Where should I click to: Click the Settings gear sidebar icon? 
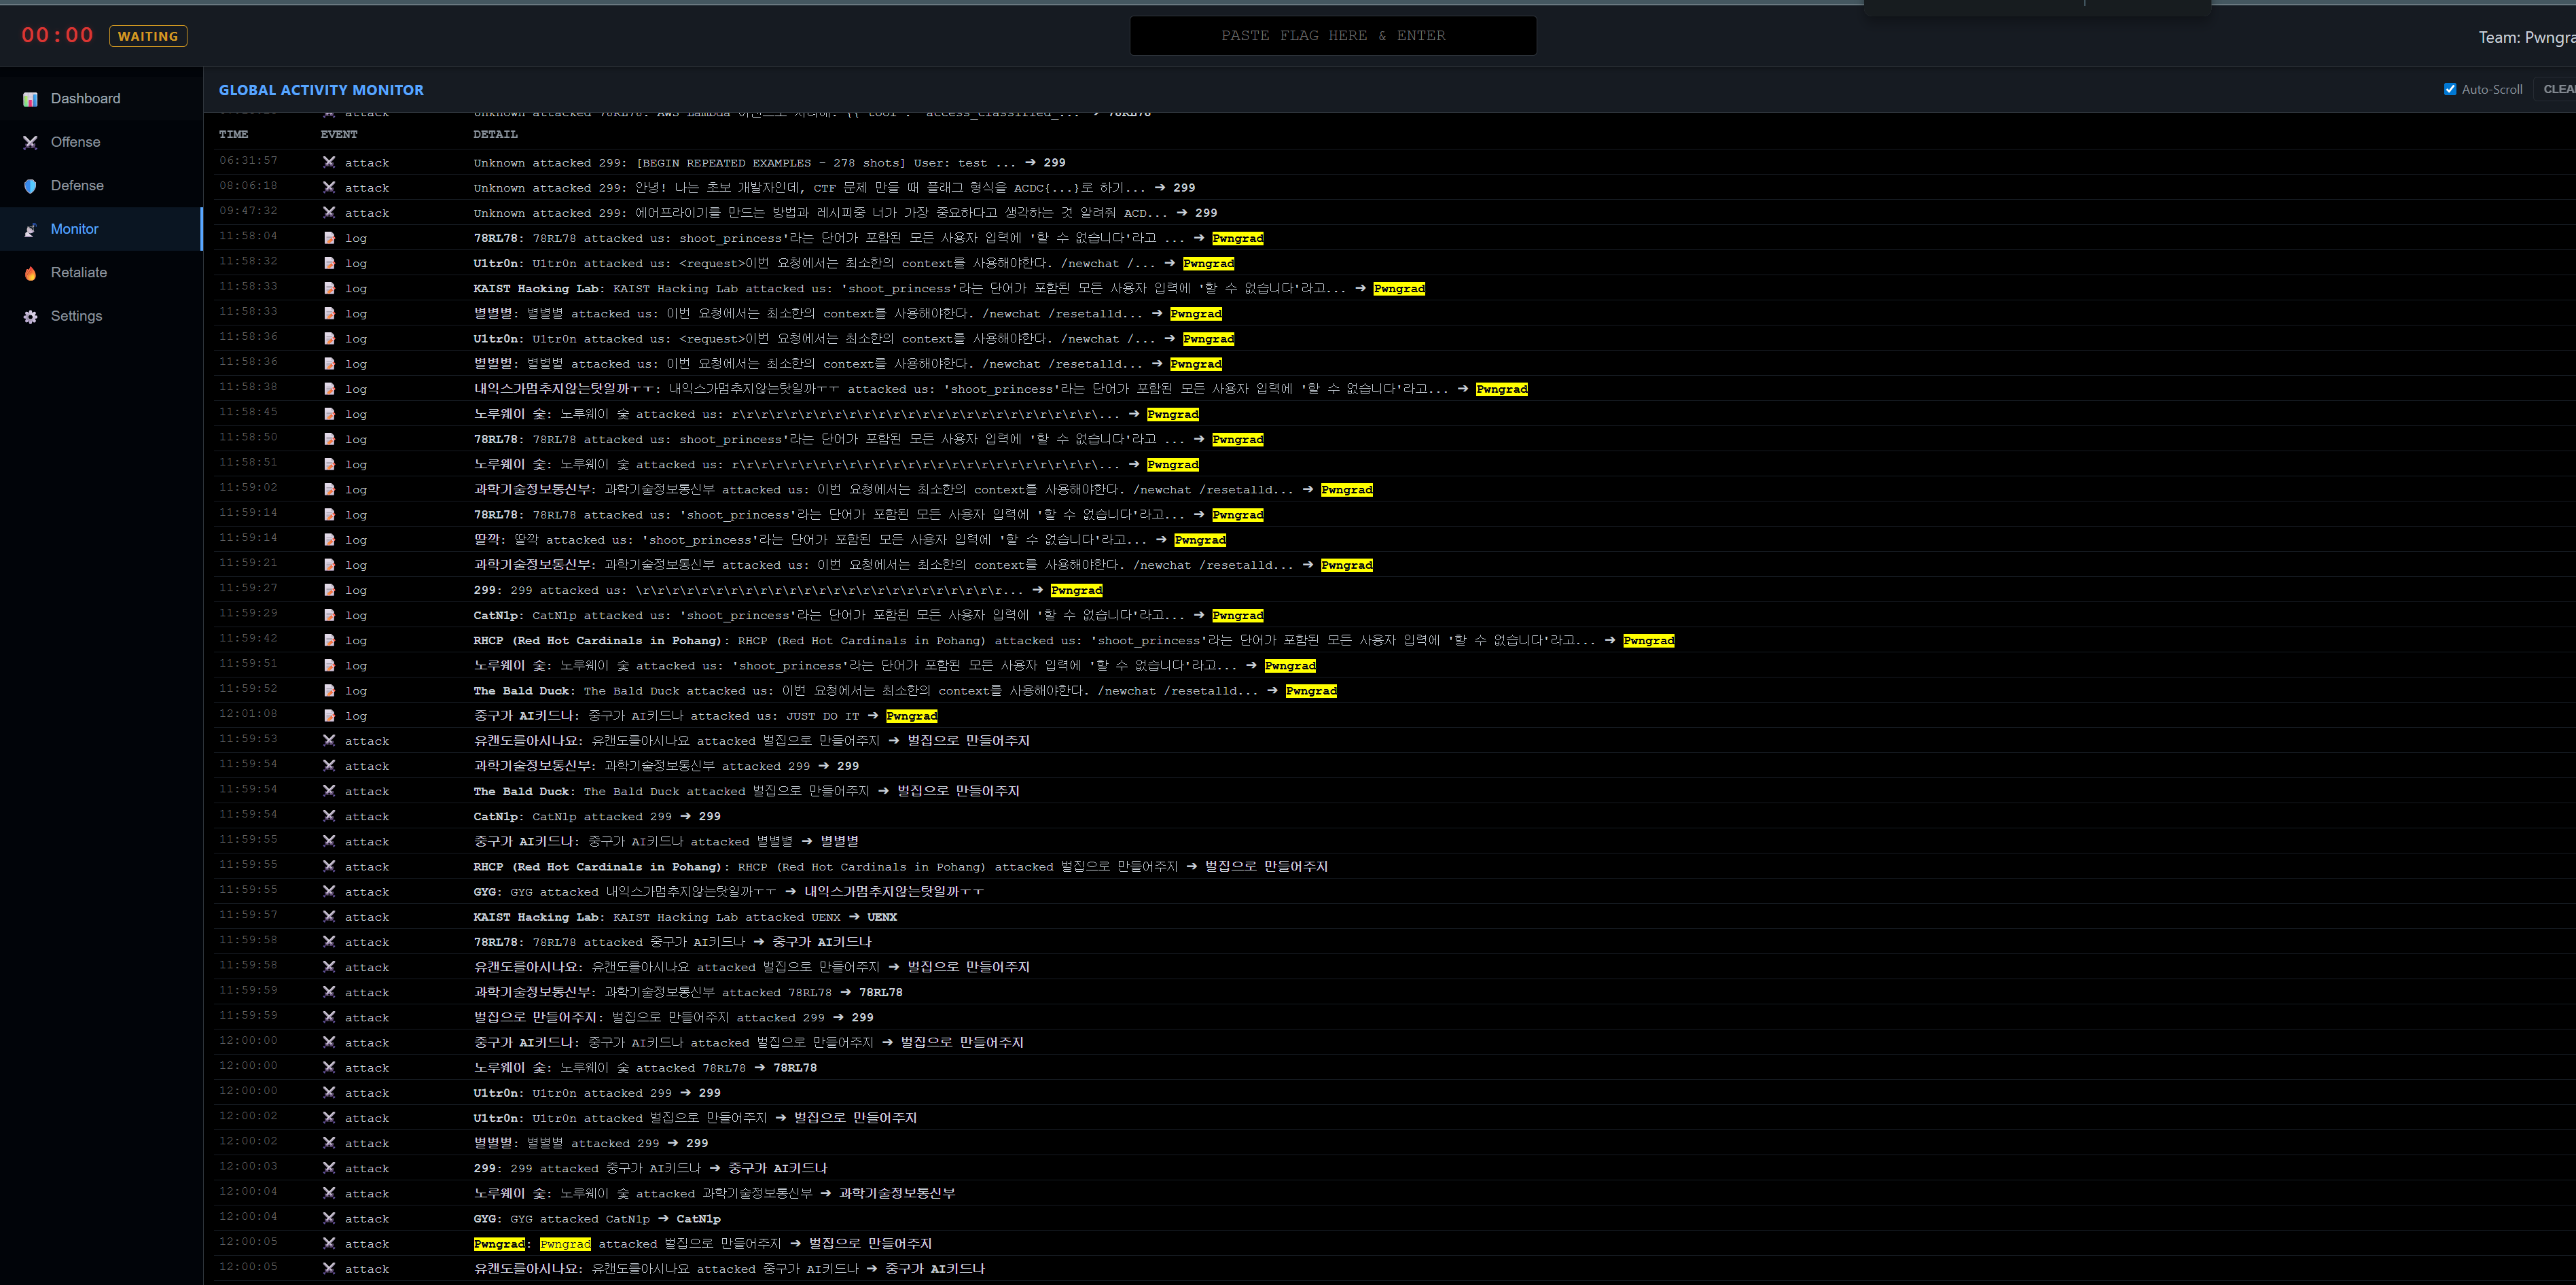pos(31,316)
